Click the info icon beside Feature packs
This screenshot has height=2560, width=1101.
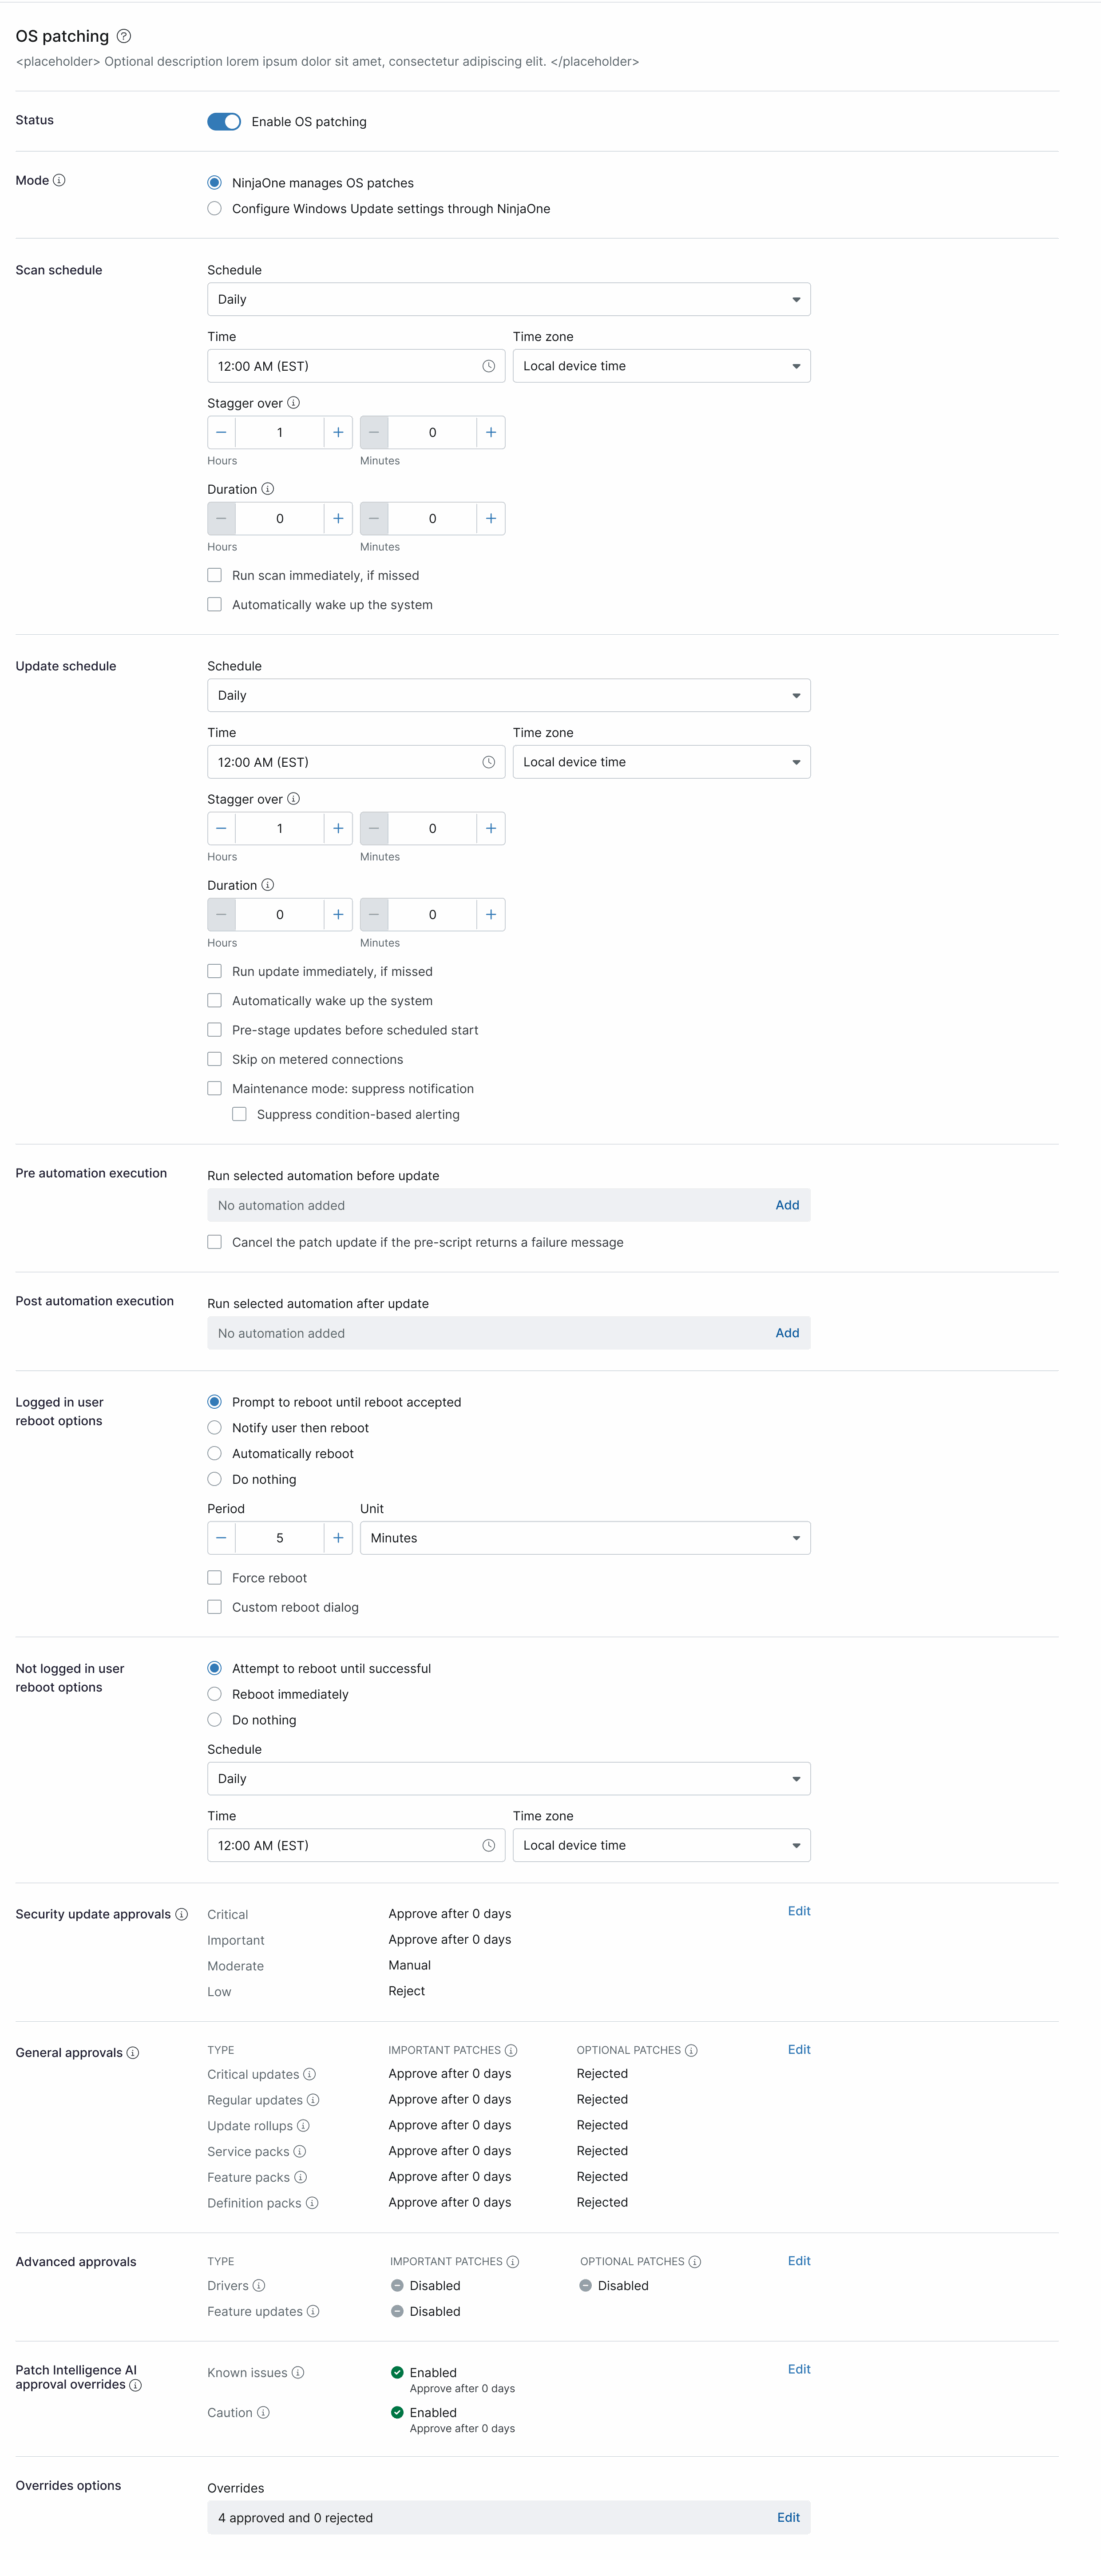pos(301,2177)
